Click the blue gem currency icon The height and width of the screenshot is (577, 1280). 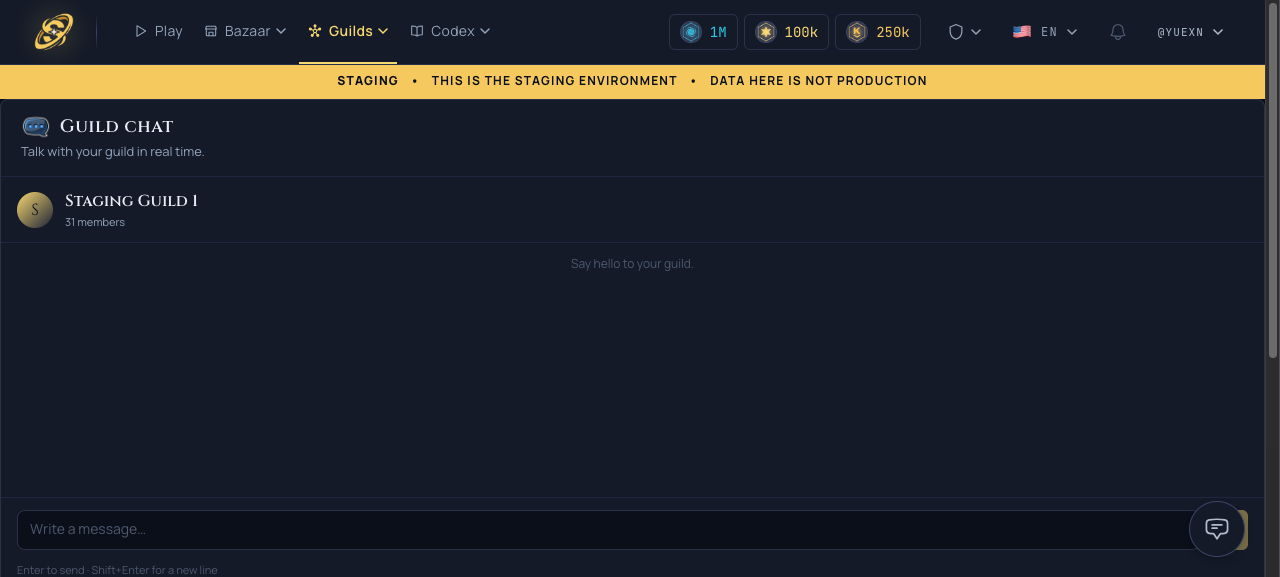pos(691,32)
